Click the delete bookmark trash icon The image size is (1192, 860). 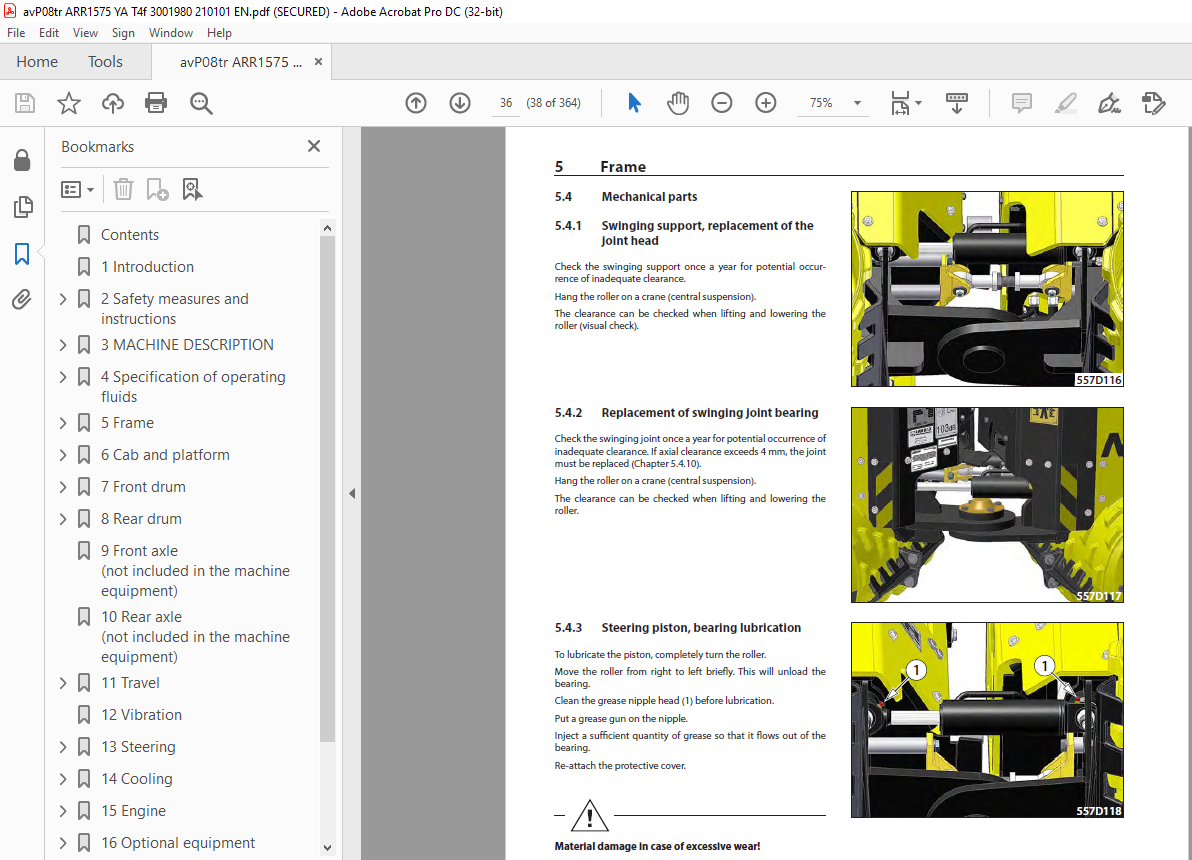[123, 189]
